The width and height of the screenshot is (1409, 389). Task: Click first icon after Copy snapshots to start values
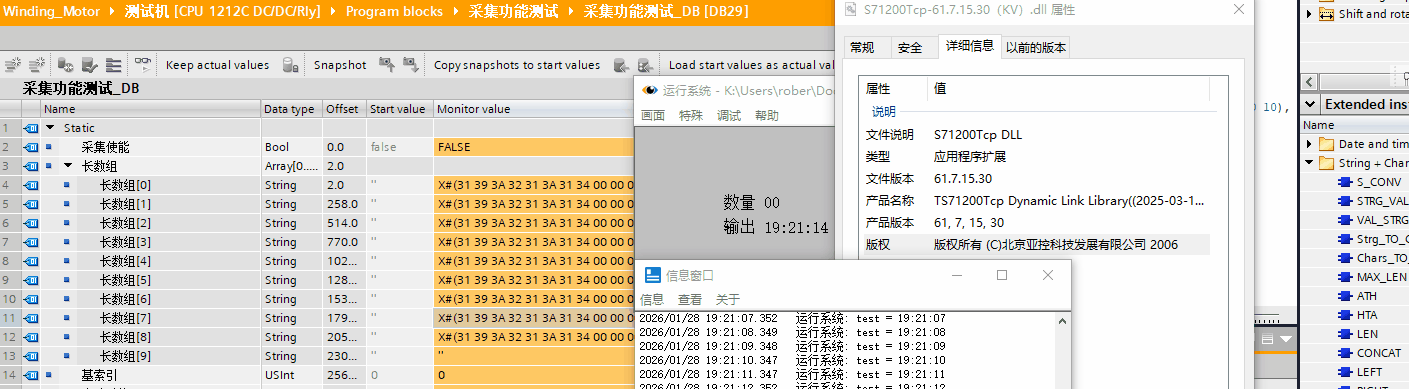pyautogui.click(x=620, y=65)
